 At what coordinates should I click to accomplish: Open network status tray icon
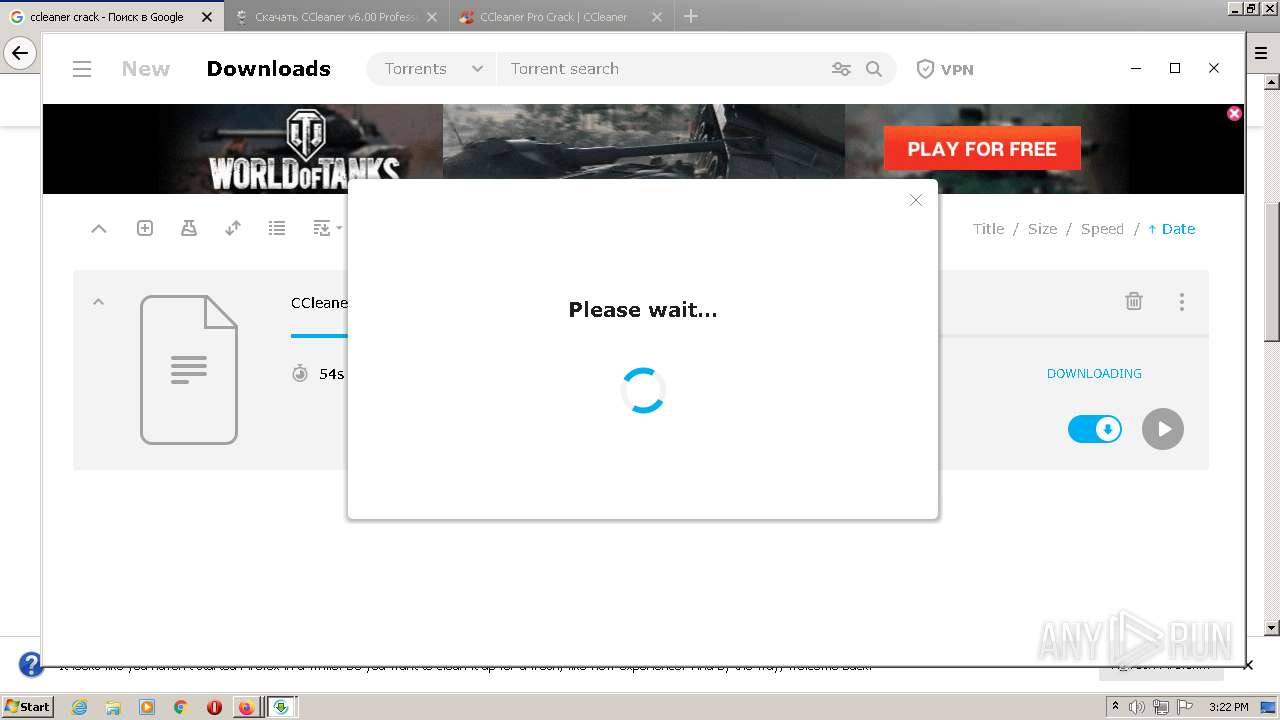click(x=1160, y=707)
